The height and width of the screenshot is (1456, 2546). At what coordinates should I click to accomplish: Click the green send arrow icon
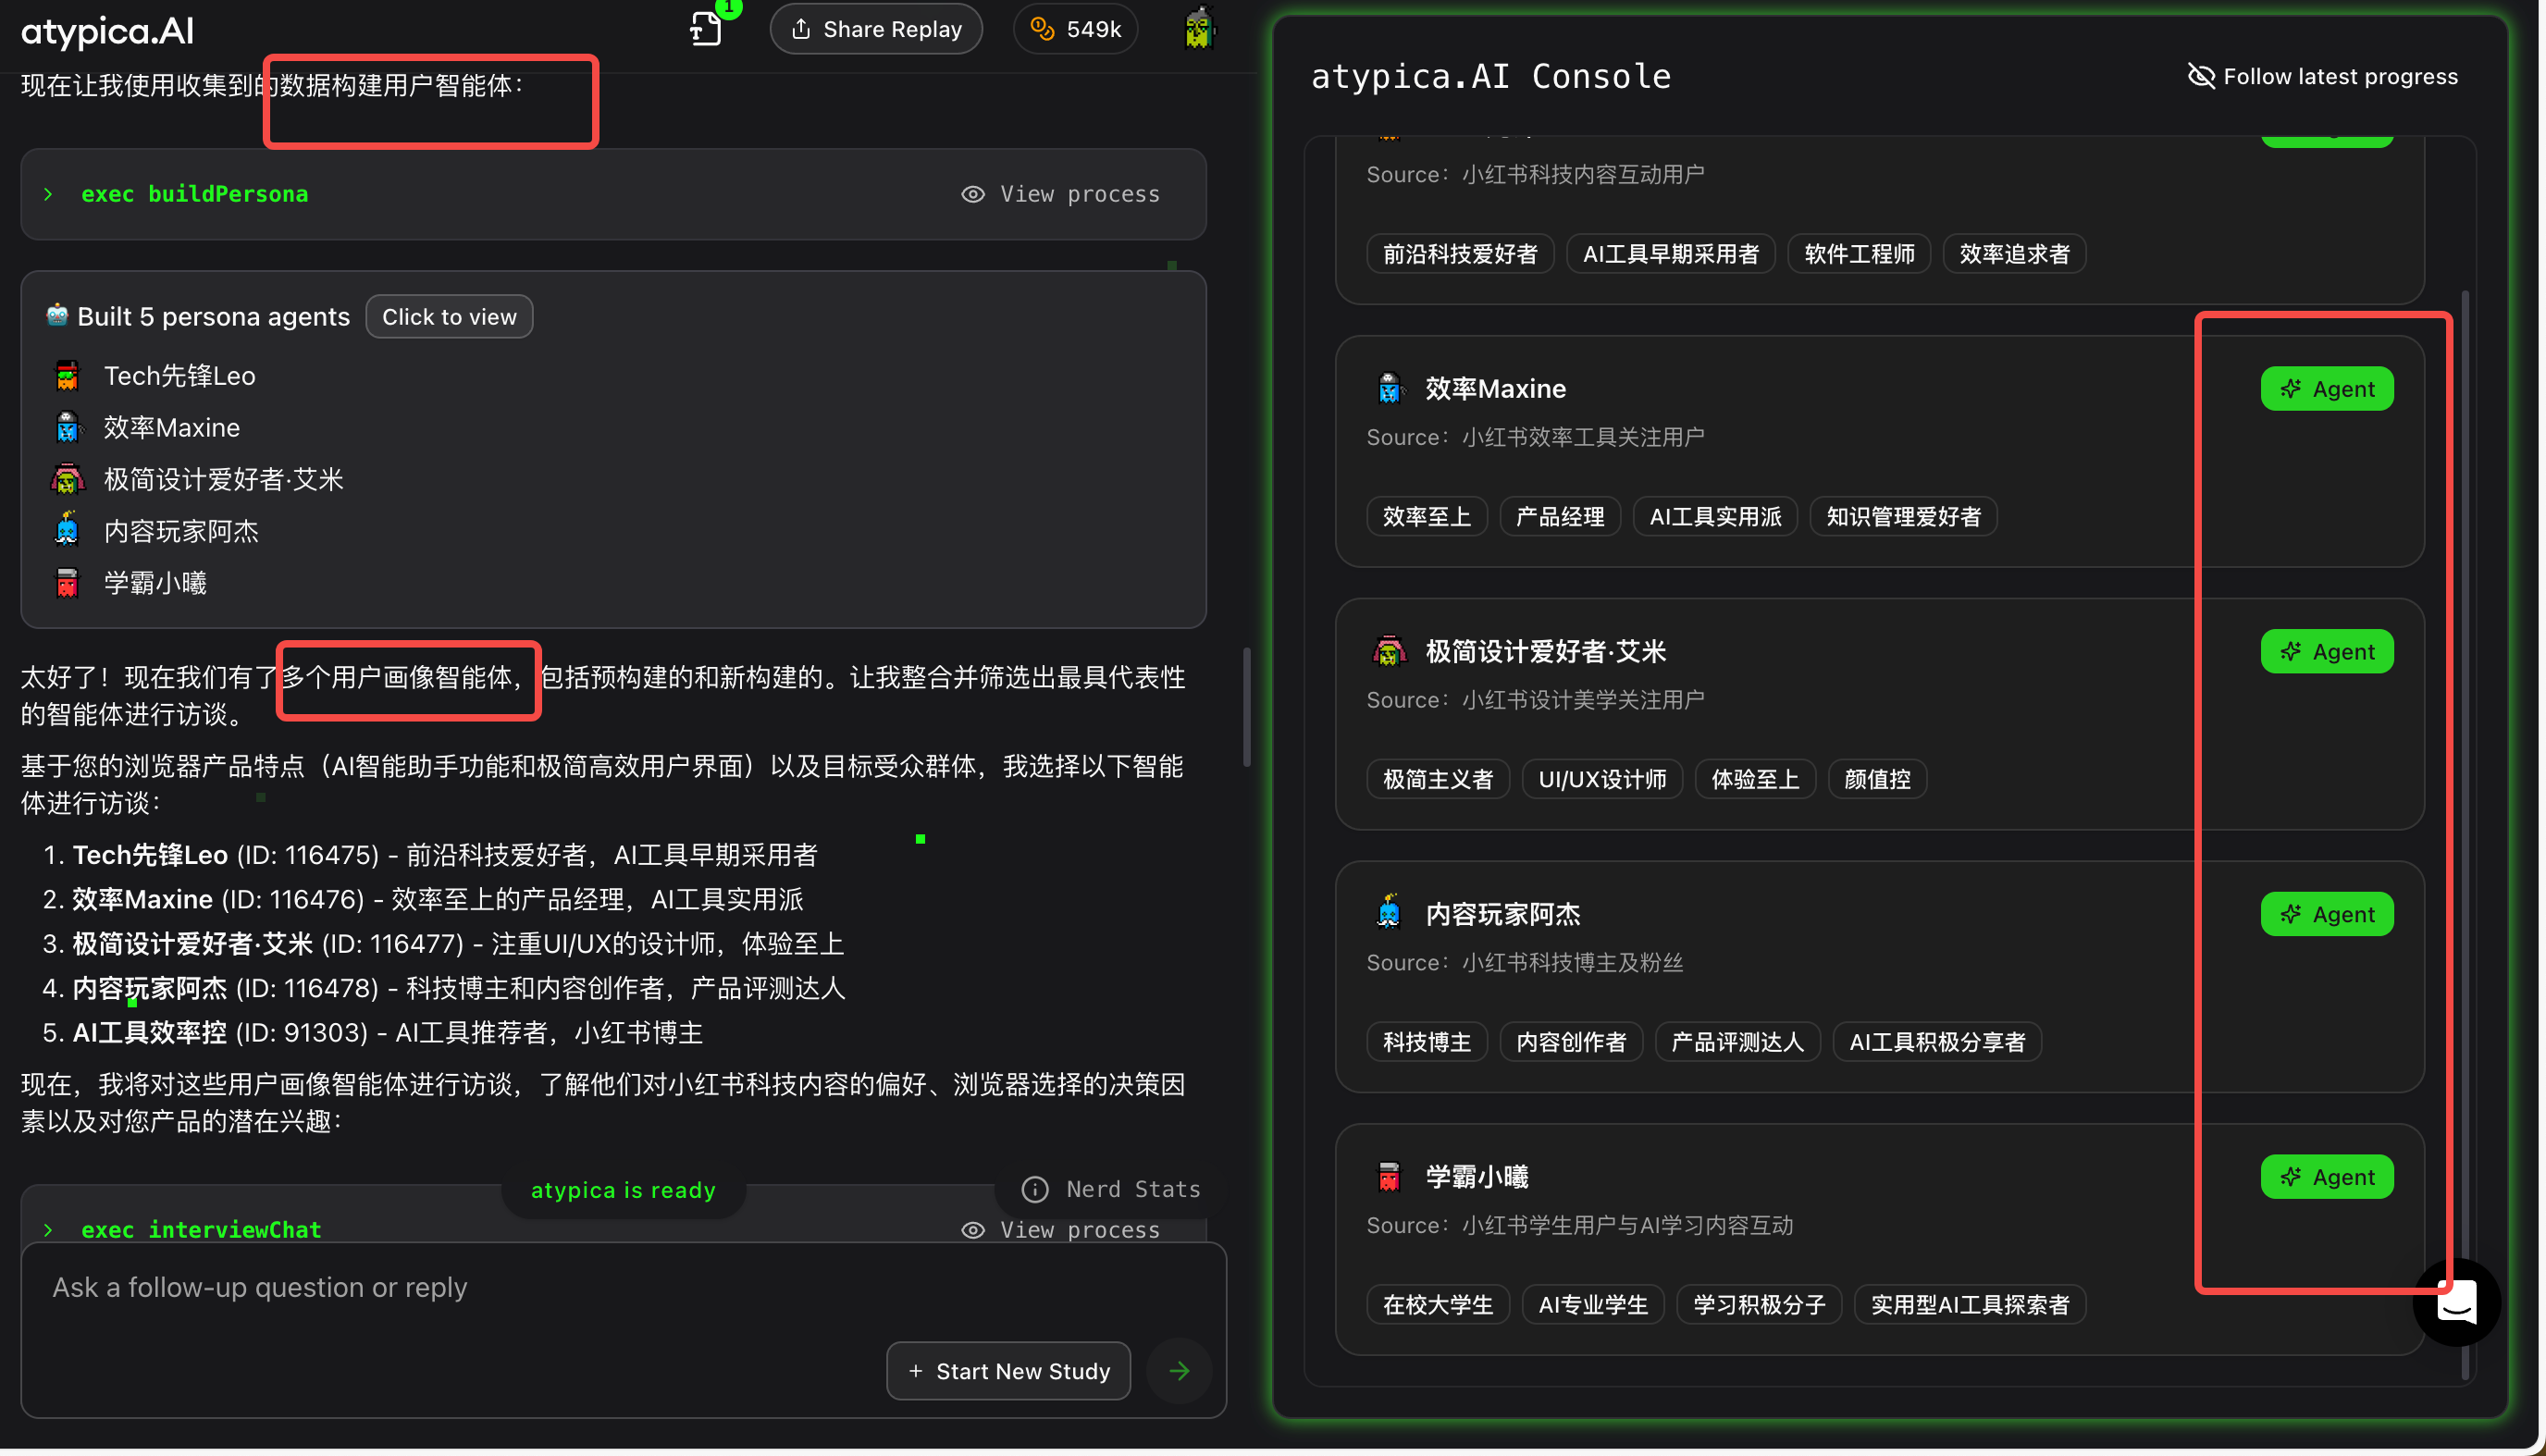[x=1179, y=1371]
